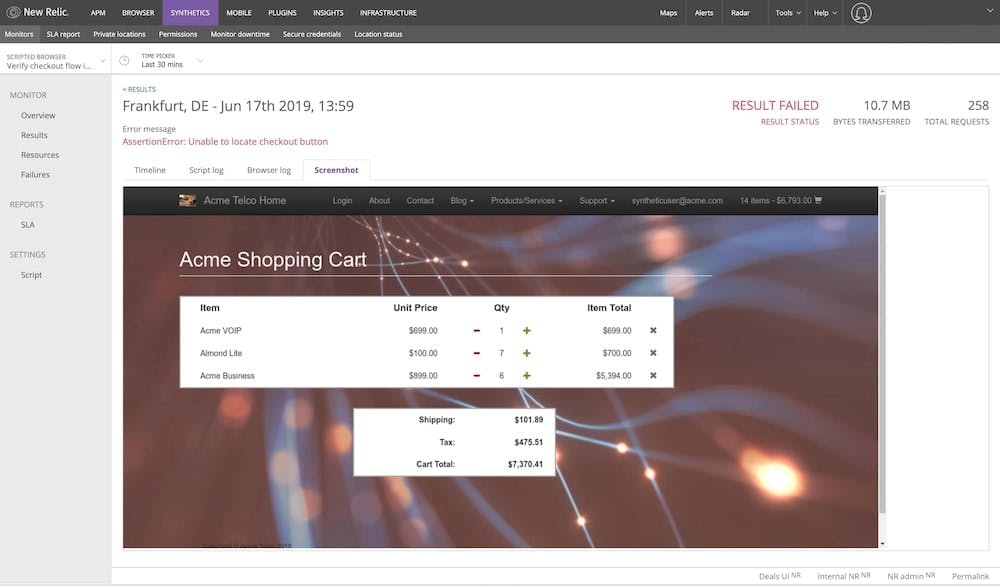Decrease quantity of Acme Business
This screenshot has height=586, width=1000.
pyautogui.click(x=476, y=376)
